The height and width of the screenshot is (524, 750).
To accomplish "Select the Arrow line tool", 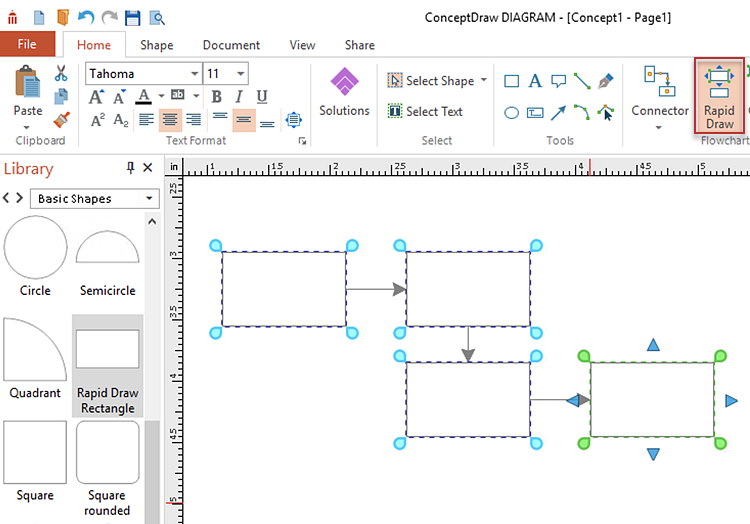I will 558,113.
